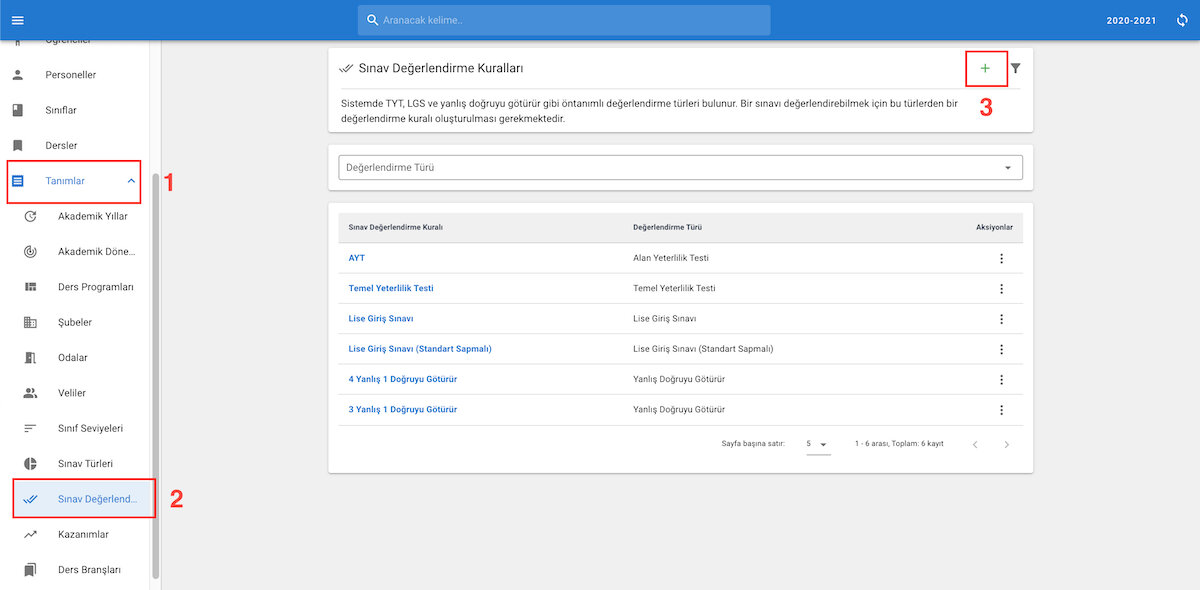Screen dimensions: 1200x590
Task: Add a new exam evaluation rule
Action: point(985,68)
